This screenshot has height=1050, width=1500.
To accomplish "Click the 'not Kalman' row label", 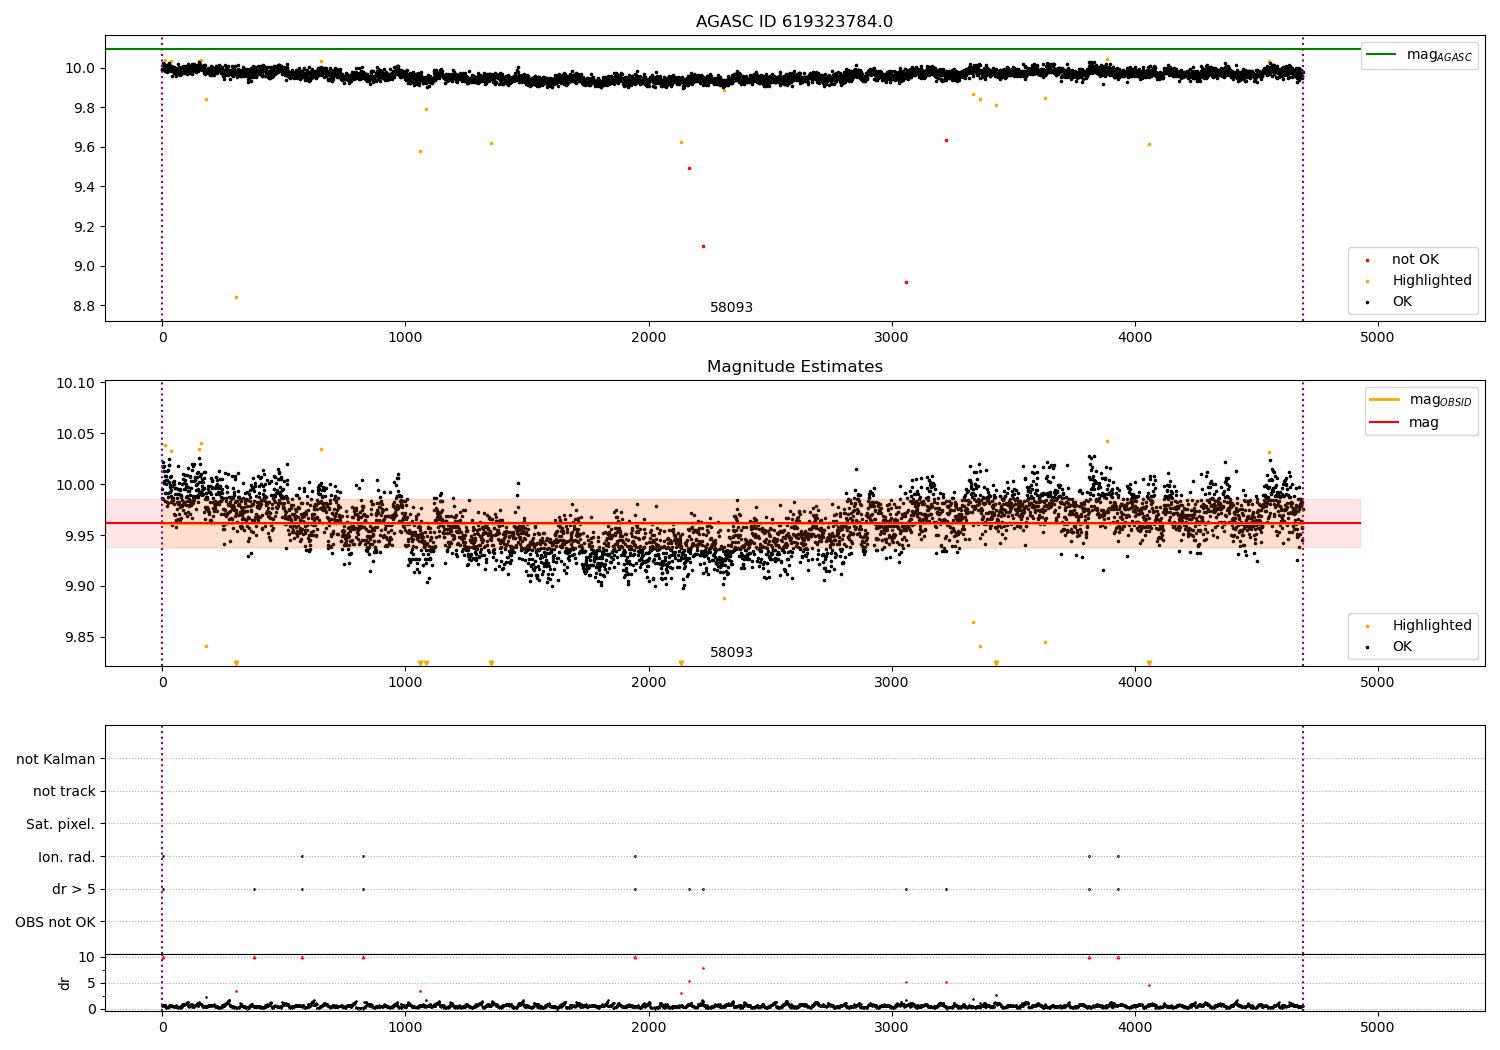I will pos(56,759).
